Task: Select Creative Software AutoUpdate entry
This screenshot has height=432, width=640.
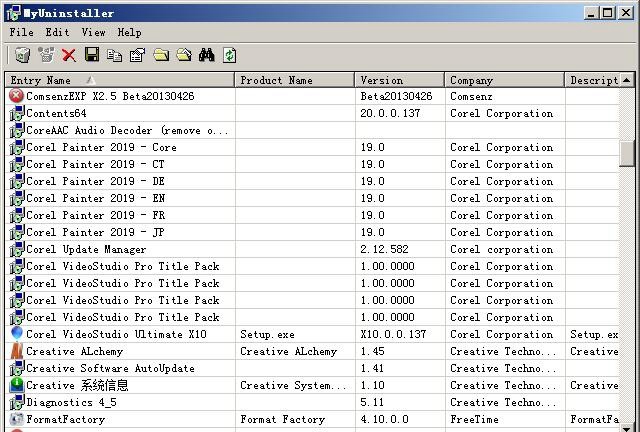Action: (110, 368)
